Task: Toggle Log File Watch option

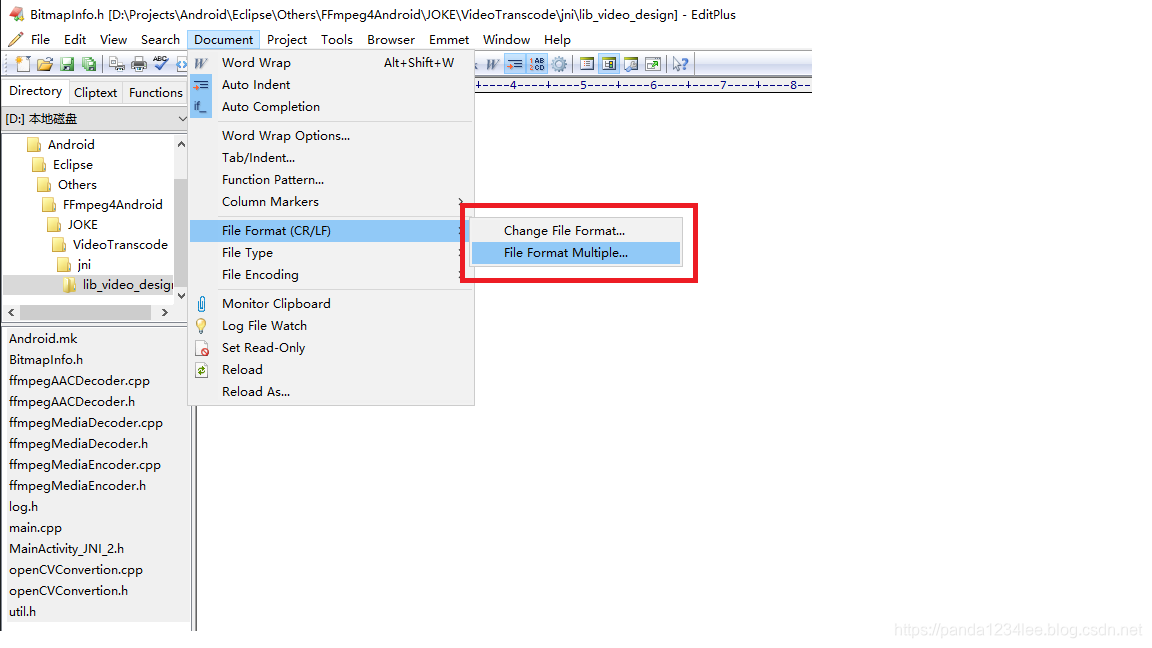Action: tap(331, 325)
